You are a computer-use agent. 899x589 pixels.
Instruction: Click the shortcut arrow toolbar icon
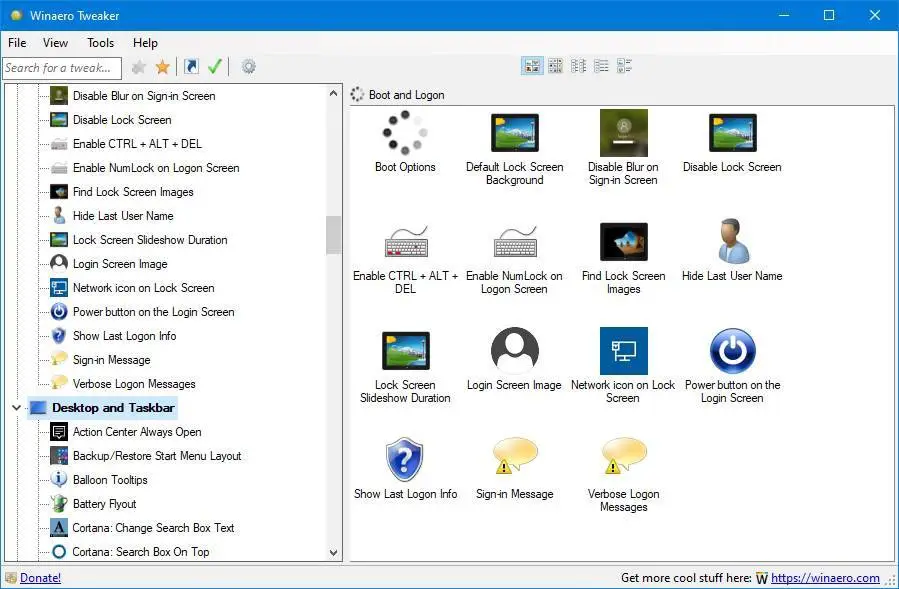tap(191, 67)
